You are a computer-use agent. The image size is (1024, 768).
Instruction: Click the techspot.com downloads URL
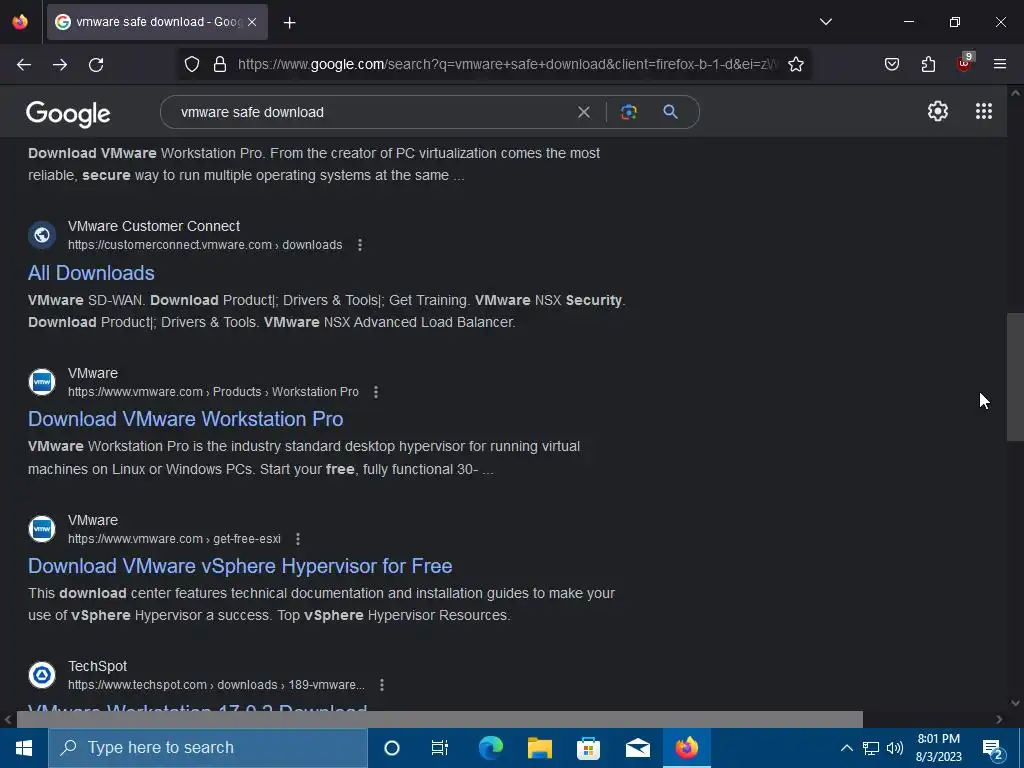[216, 685]
